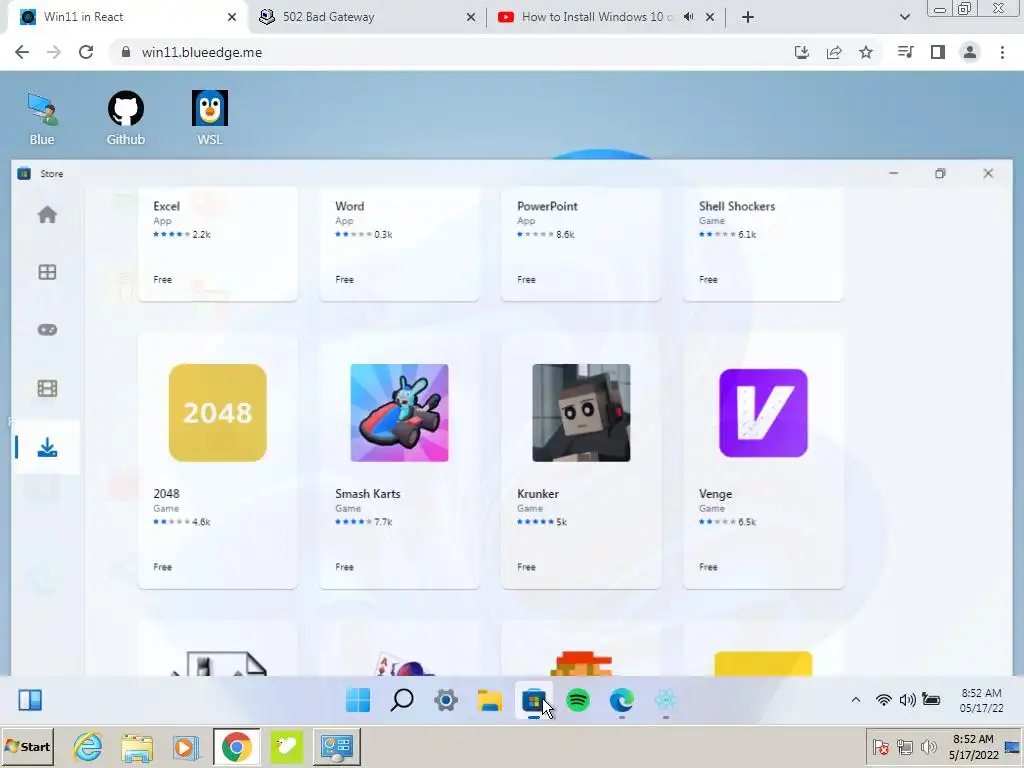Open Windows Explorer folder in host taskbar

[136, 746]
